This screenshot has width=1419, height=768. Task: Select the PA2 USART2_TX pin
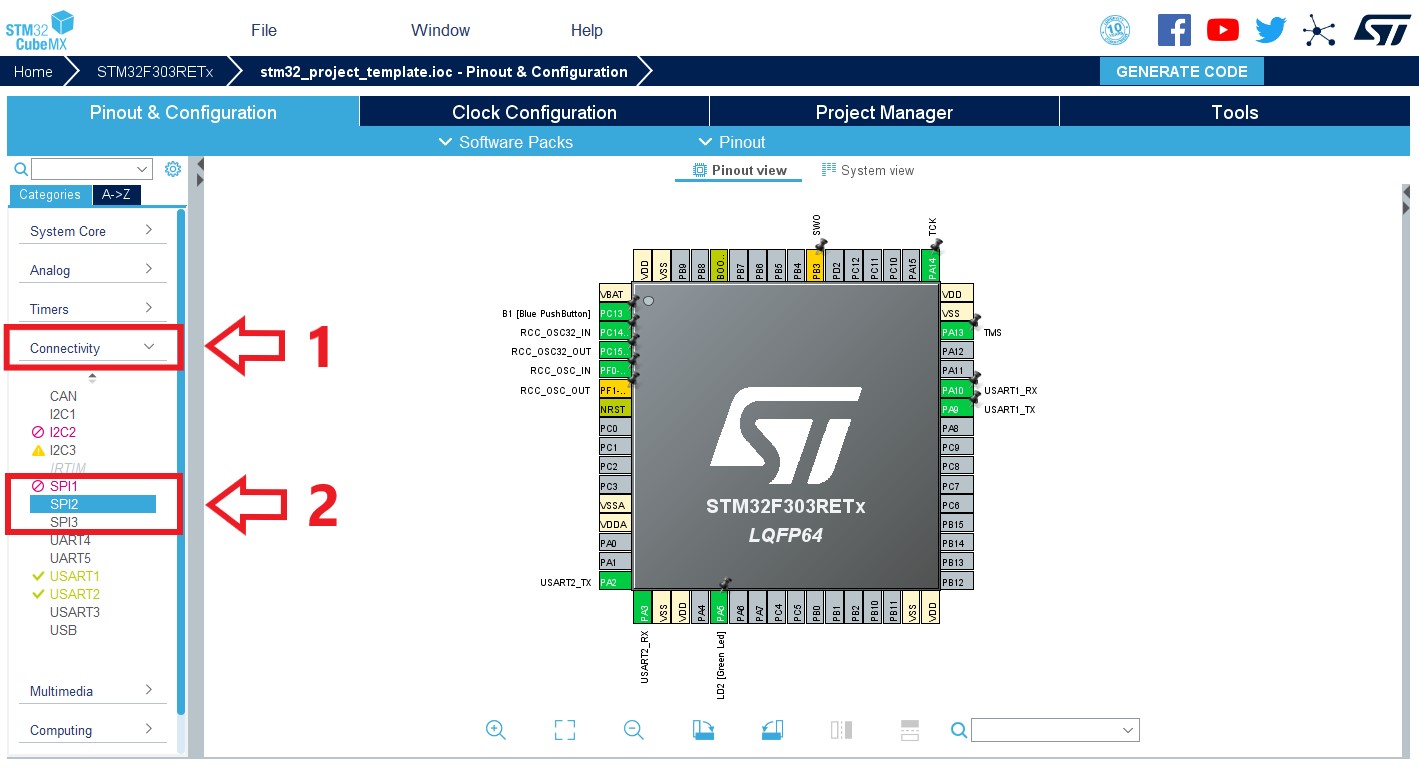coord(615,581)
